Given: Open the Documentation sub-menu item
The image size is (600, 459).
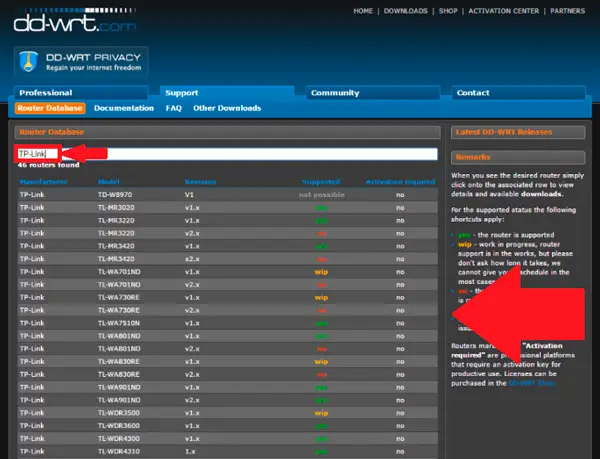Looking at the screenshot, I should (x=124, y=108).
